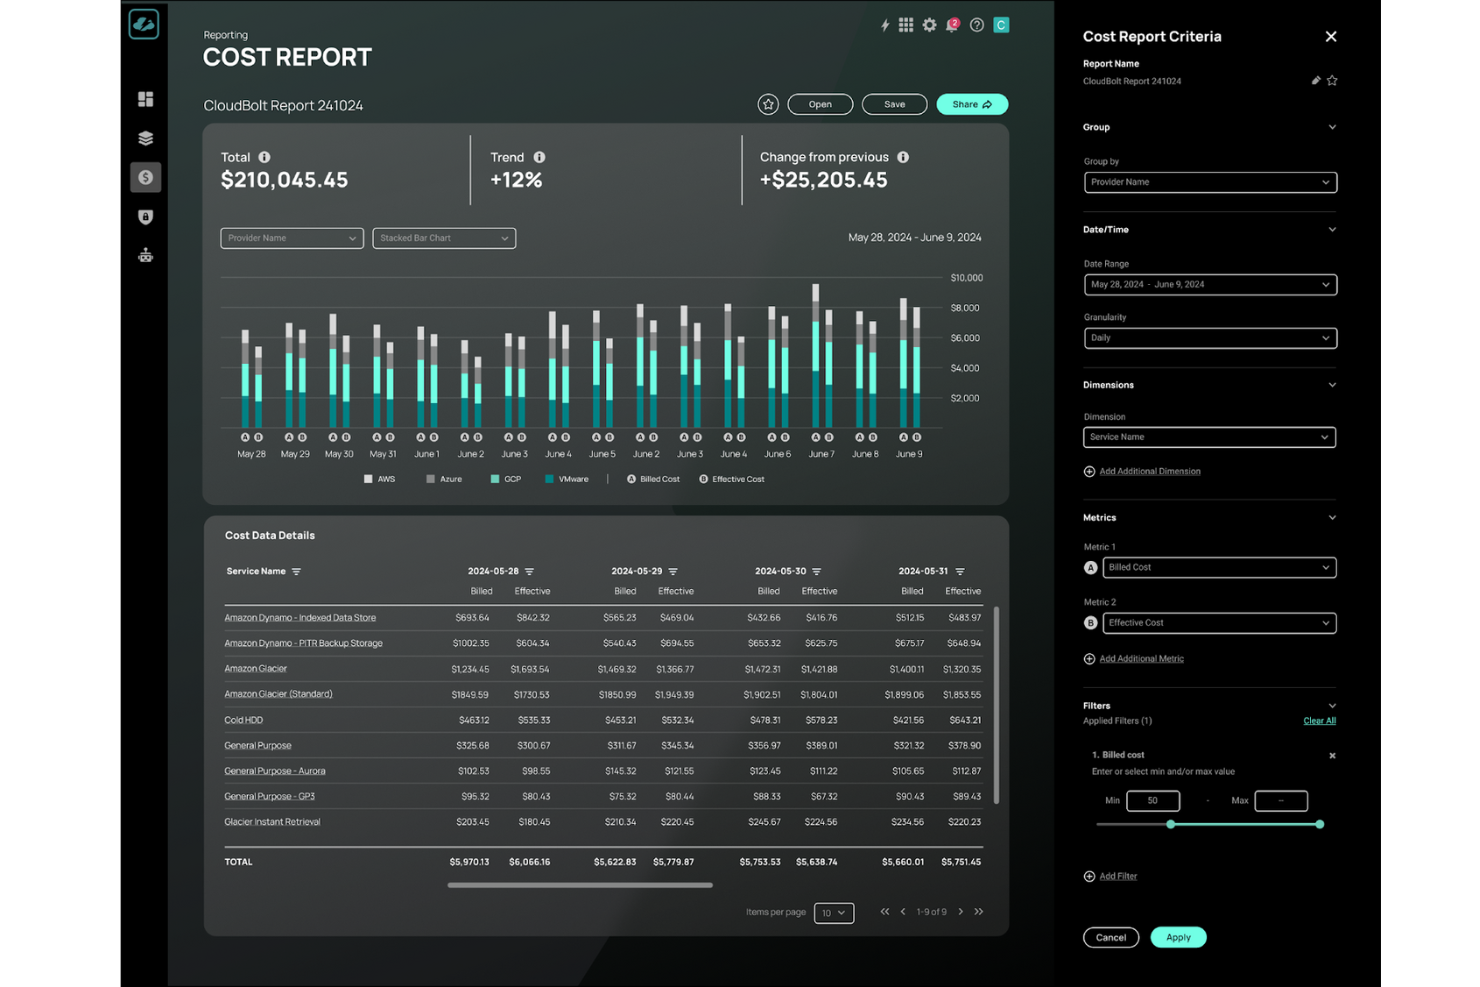Click the table vertical scrollbar
The height and width of the screenshot is (987, 1480).
pyautogui.click(x=996, y=705)
